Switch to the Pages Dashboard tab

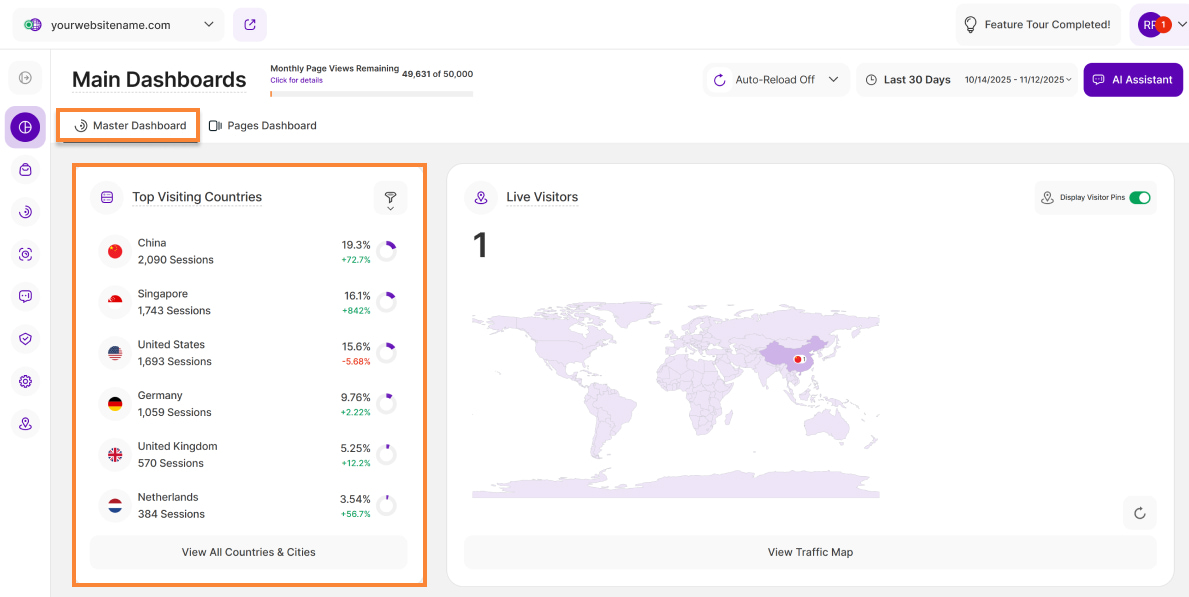[262, 126]
